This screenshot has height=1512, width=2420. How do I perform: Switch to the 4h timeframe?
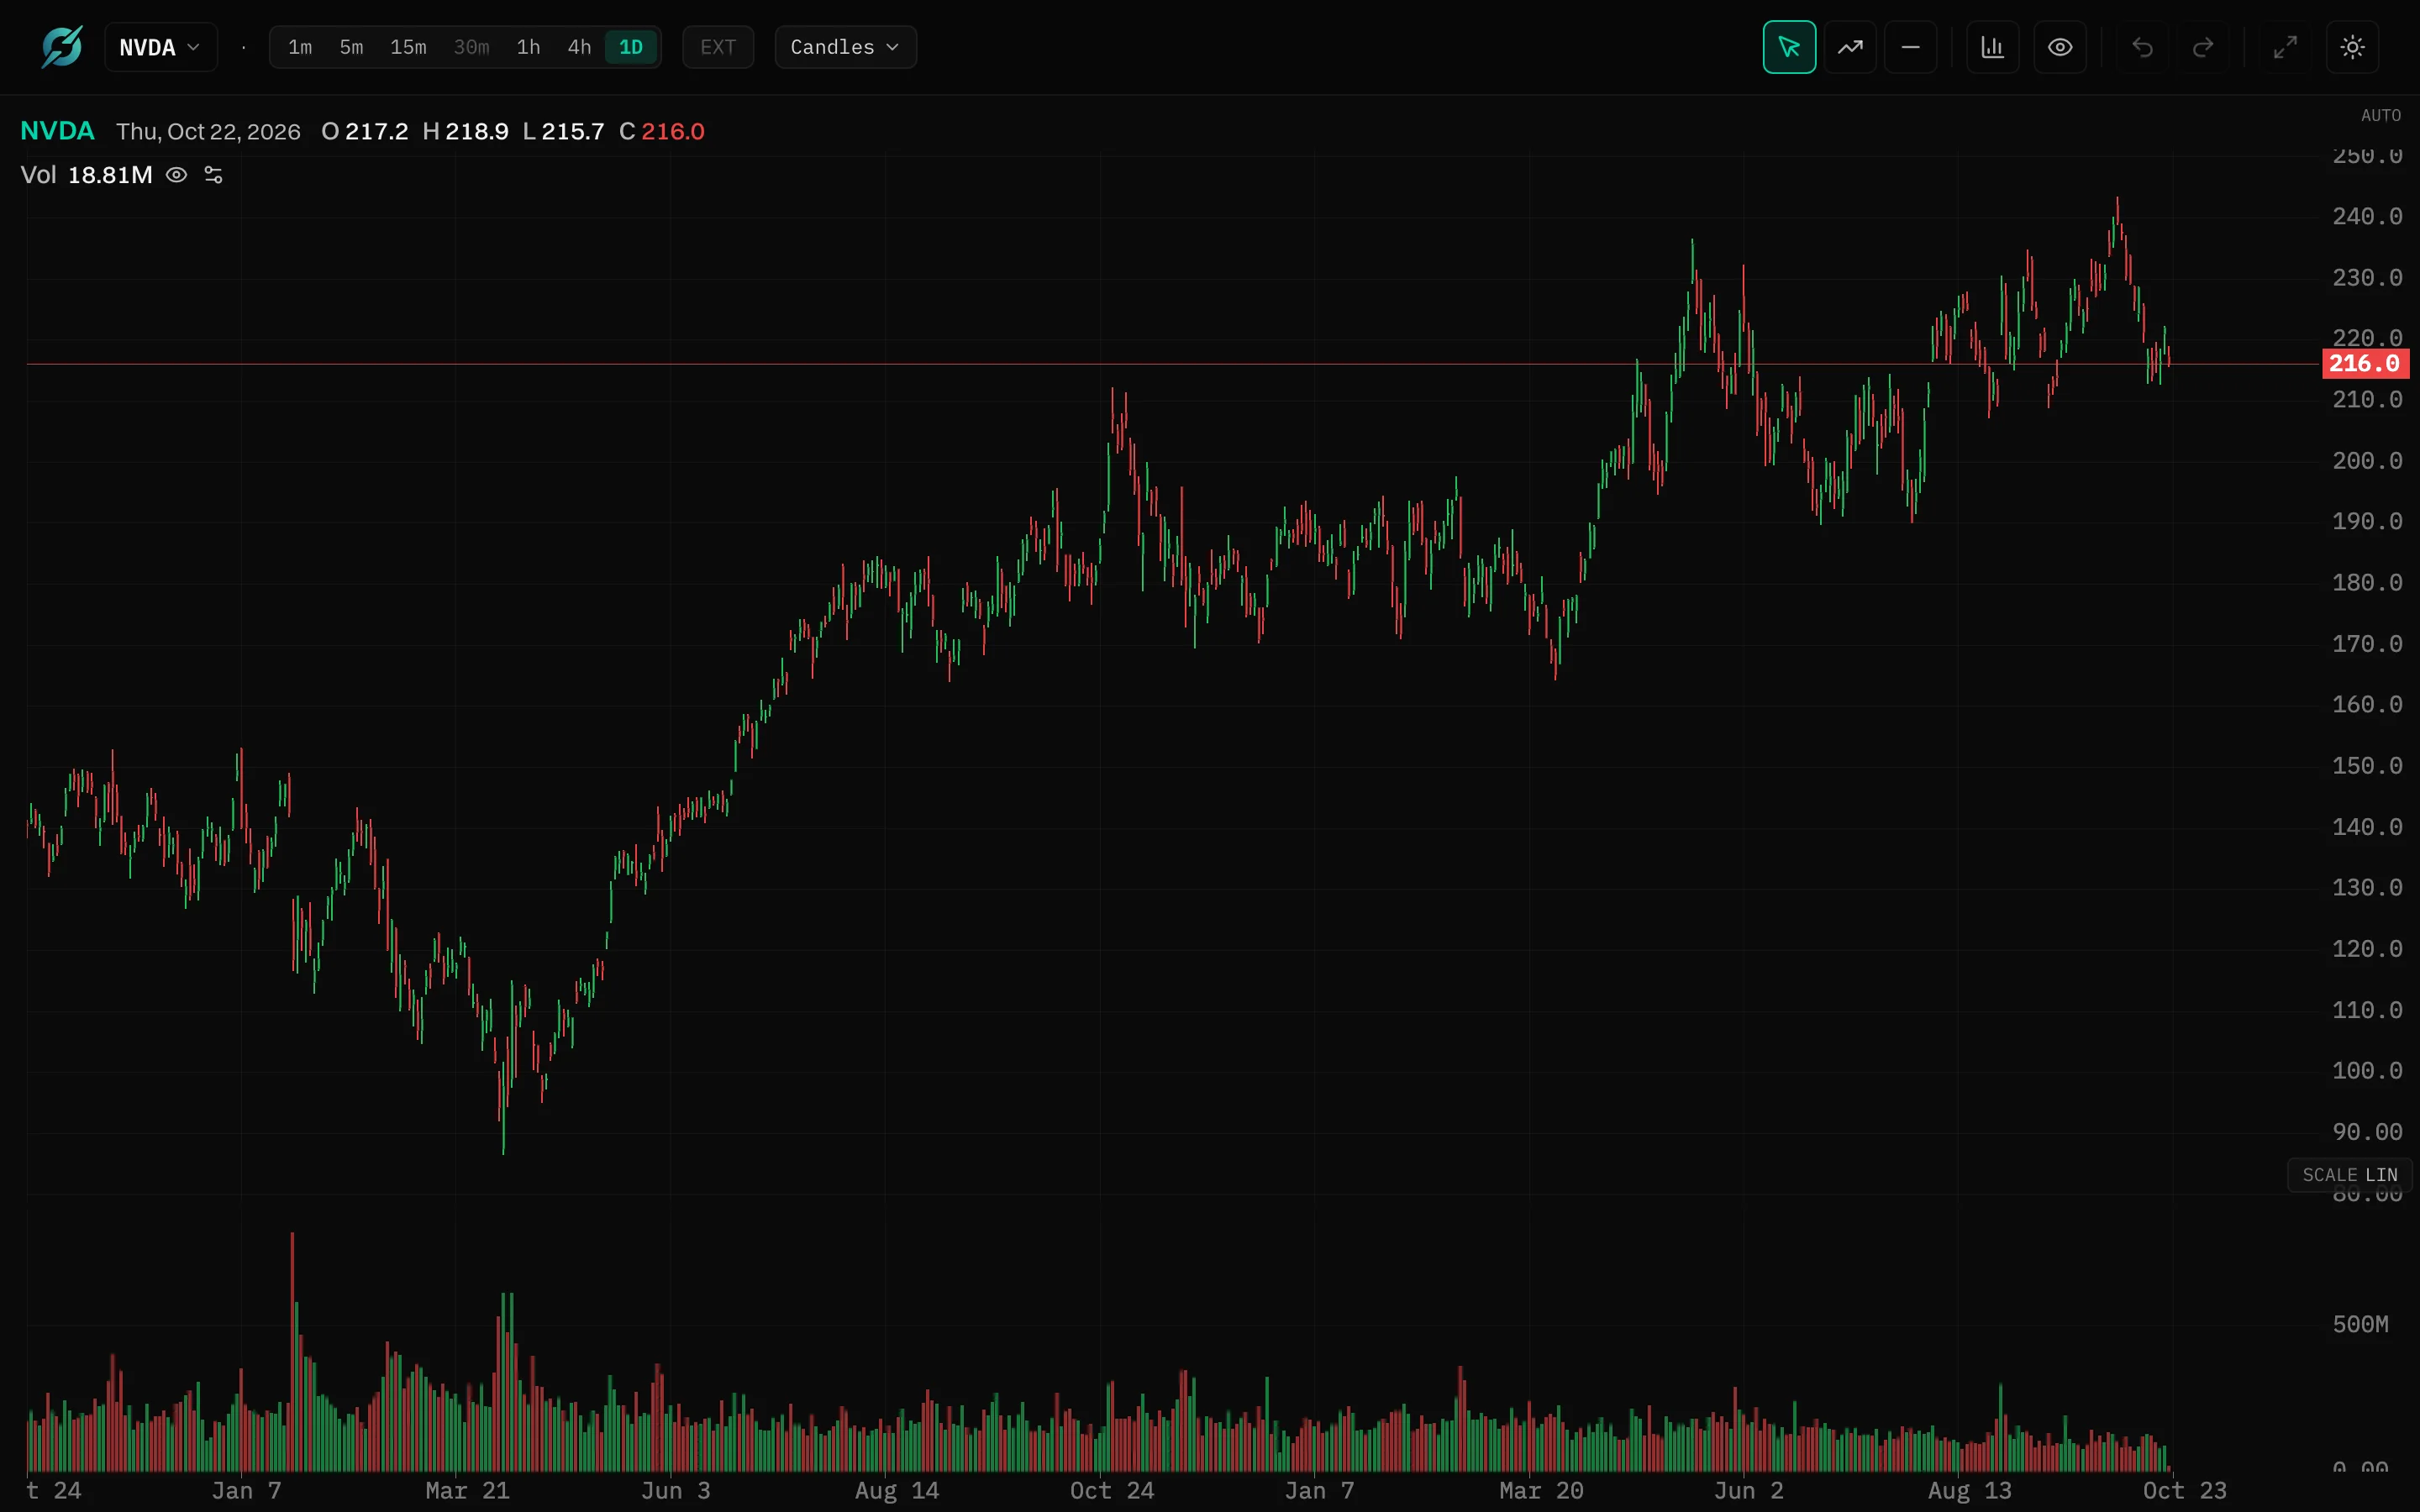click(x=579, y=47)
